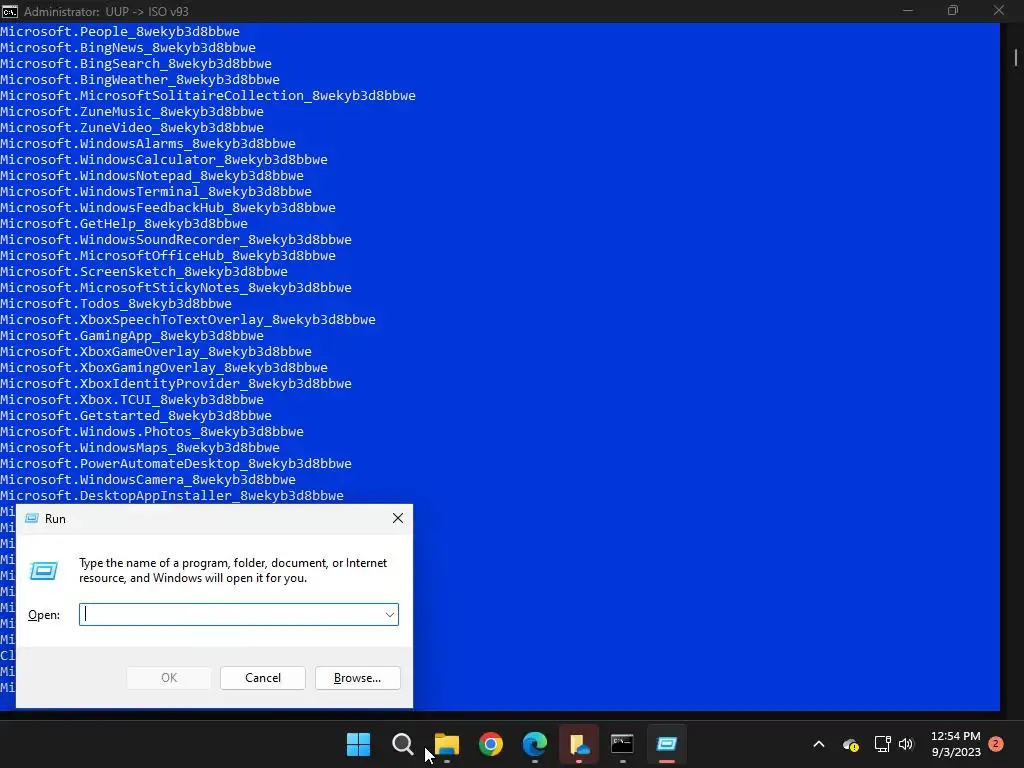1024x768 pixels.
Task: Open the folder-with-cloud taskbar app
Action: [x=579, y=744]
